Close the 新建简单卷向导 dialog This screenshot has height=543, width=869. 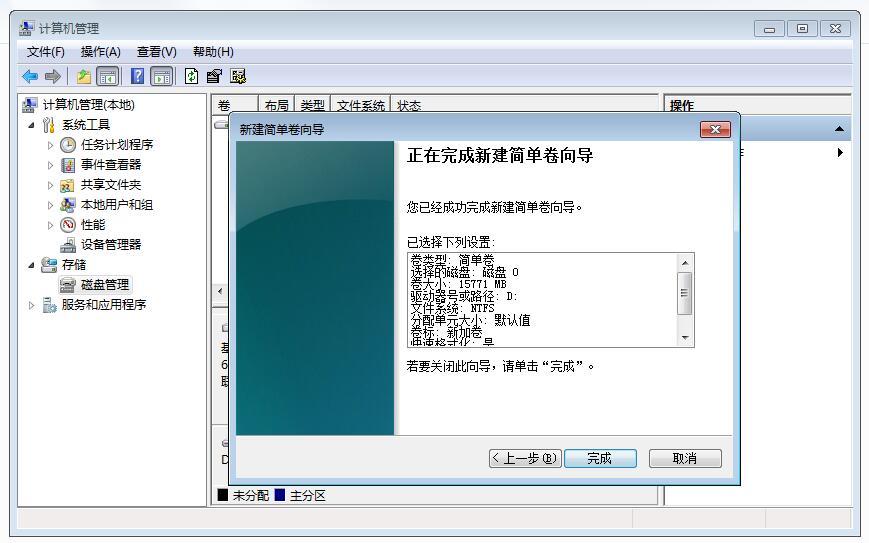click(715, 129)
